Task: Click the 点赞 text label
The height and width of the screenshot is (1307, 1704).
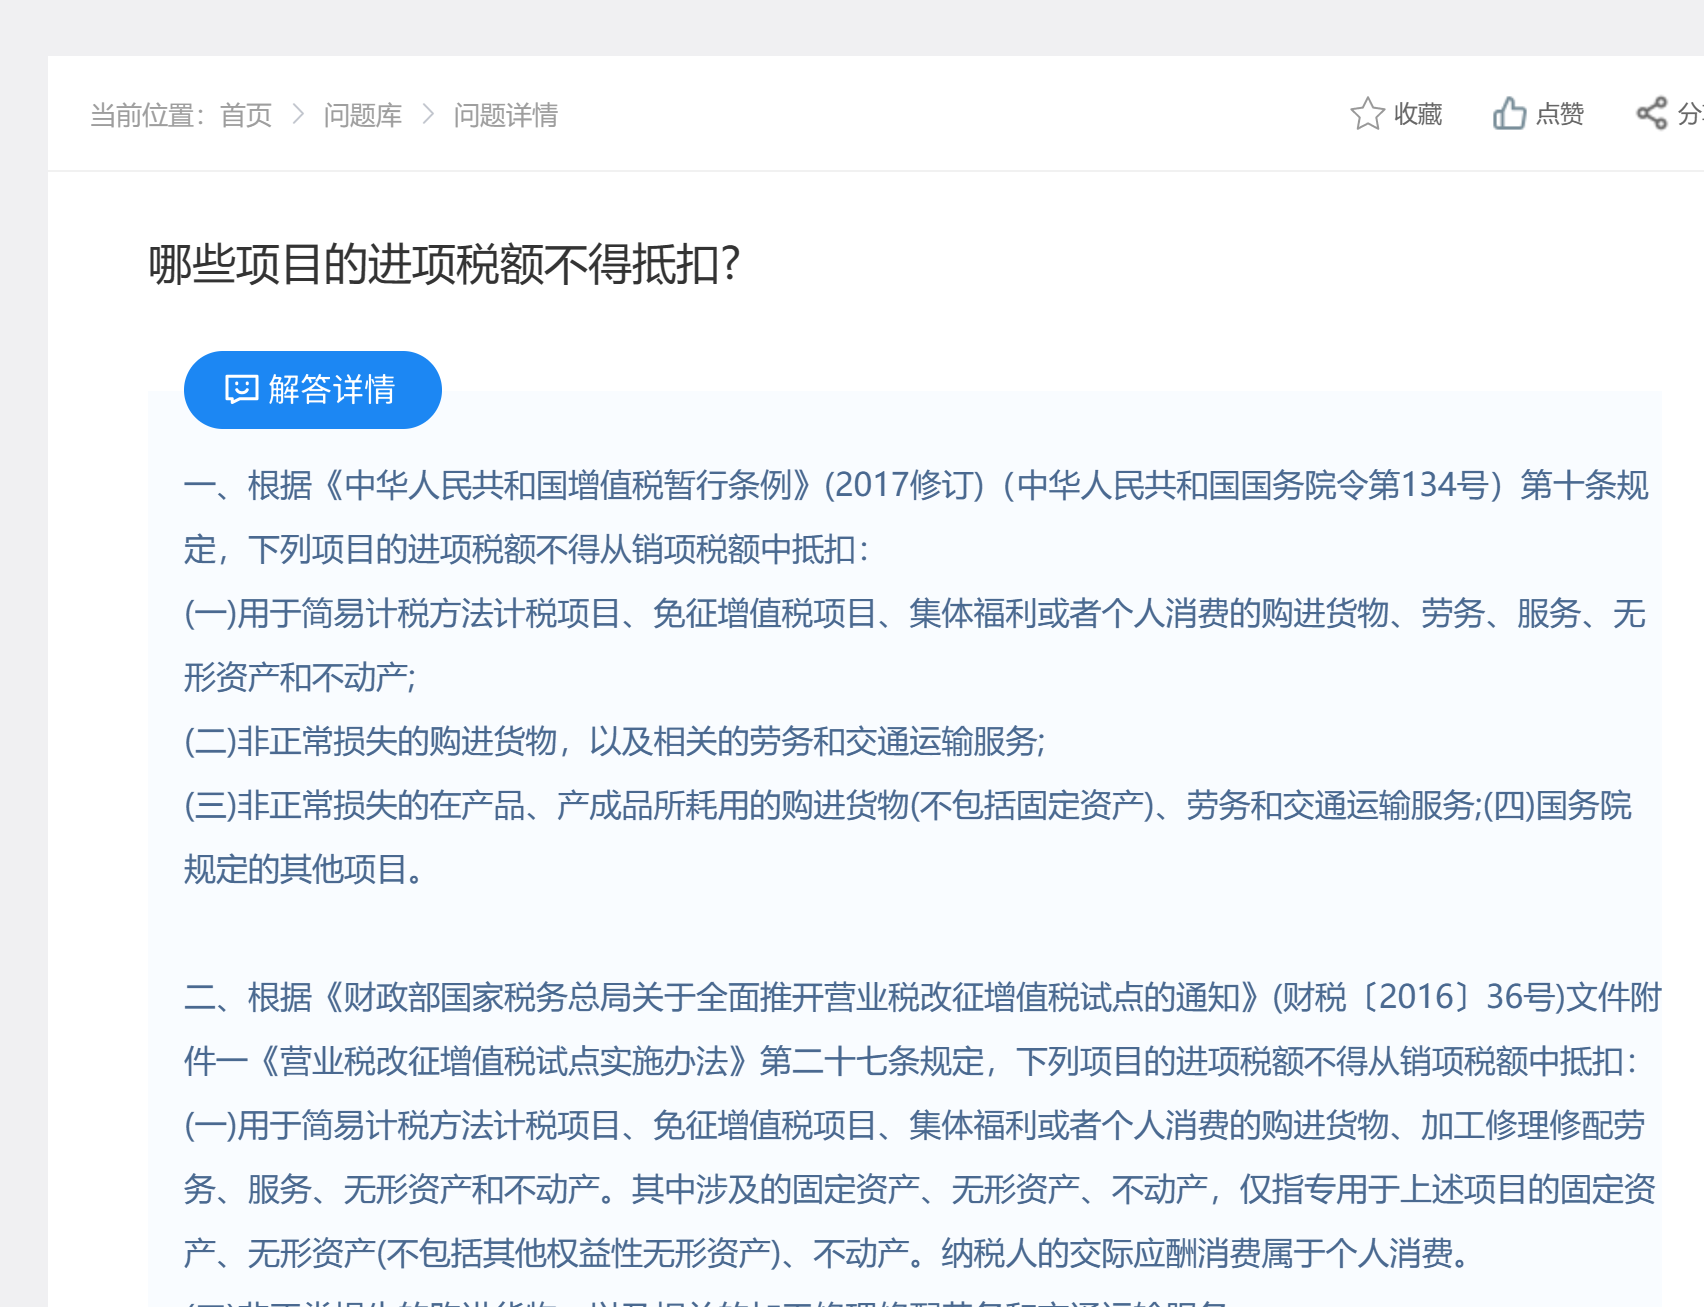Action: click(1560, 115)
